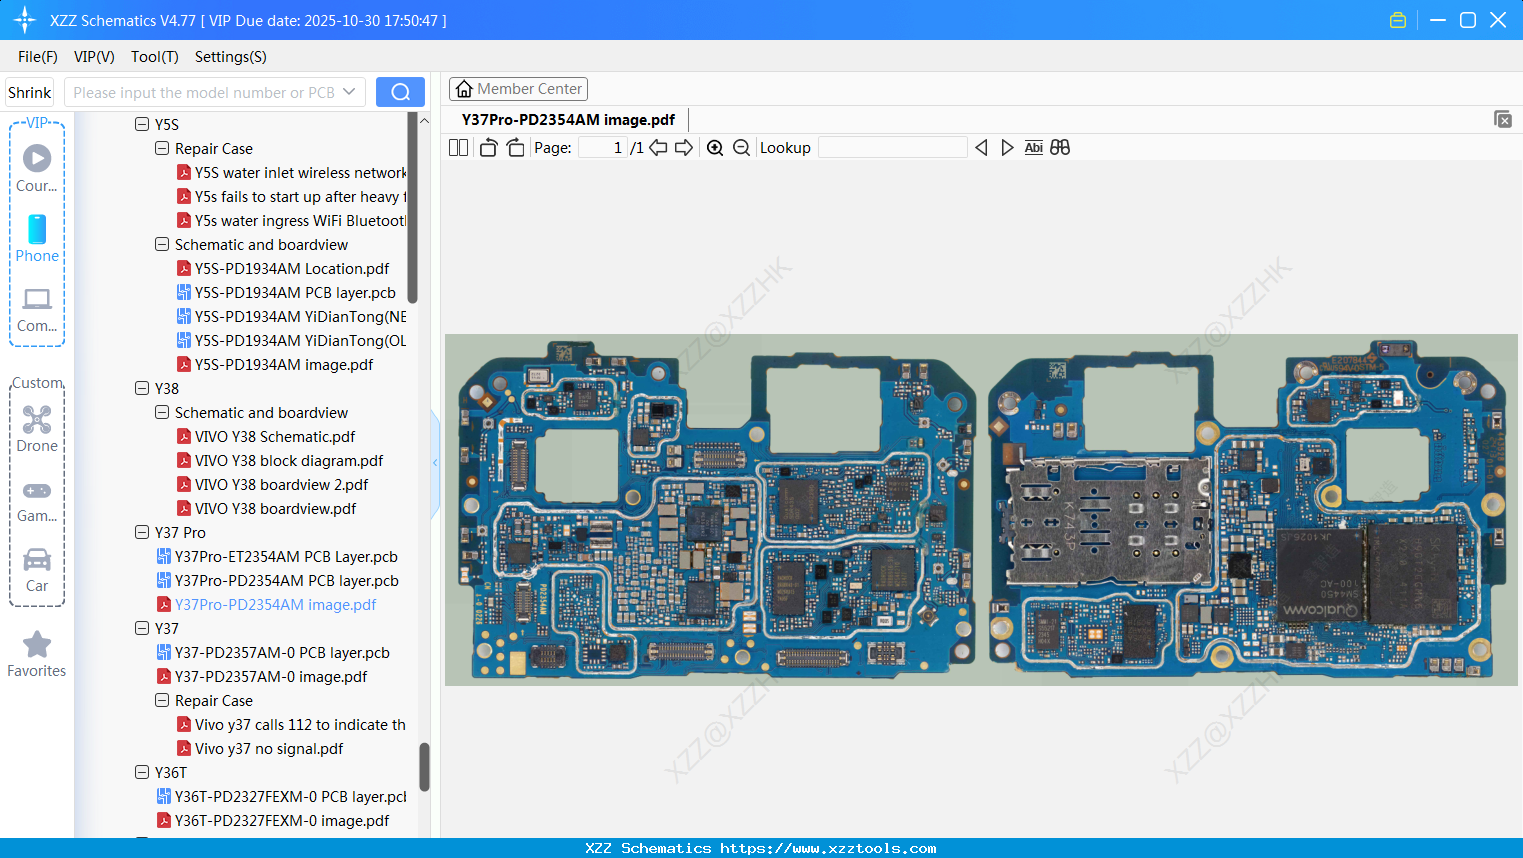1523x858 pixels.
Task: Open the VIP(V) menu
Action: click(x=94, y=57)
